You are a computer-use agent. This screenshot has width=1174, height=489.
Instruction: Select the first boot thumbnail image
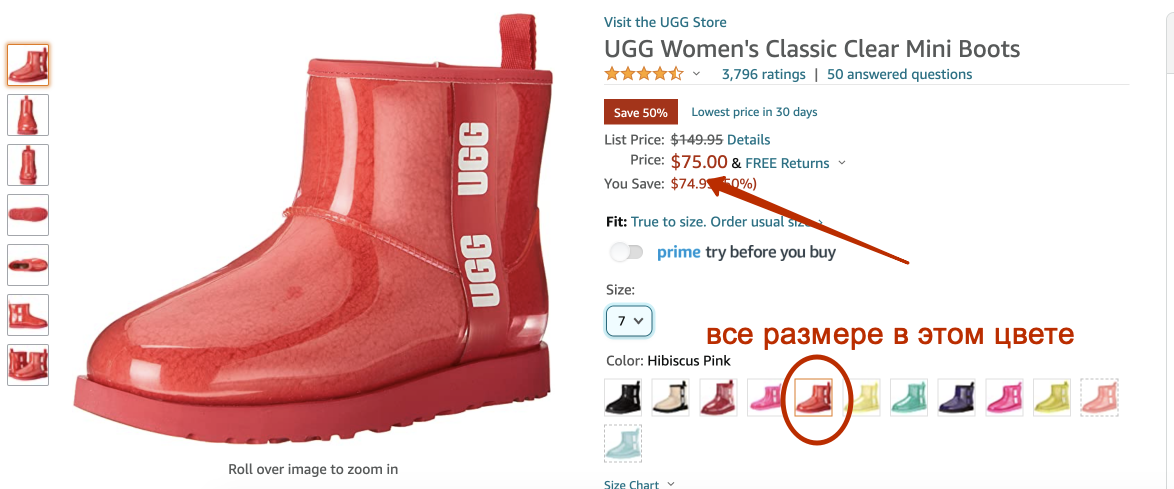pyautogui.click(x=28, y=65)
